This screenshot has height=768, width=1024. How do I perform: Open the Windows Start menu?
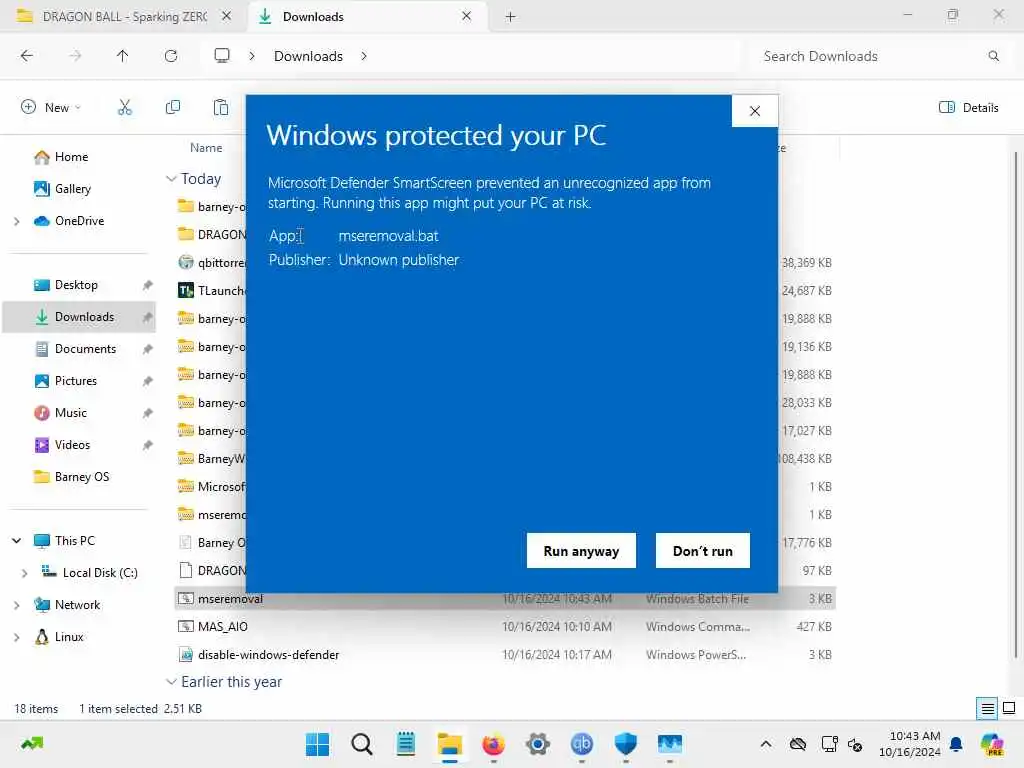click(317, 744)
